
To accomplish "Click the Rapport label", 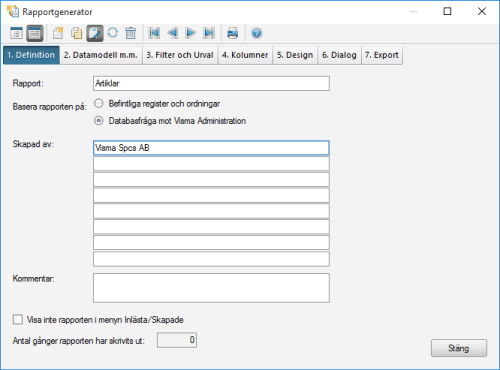I will (28, 83).
